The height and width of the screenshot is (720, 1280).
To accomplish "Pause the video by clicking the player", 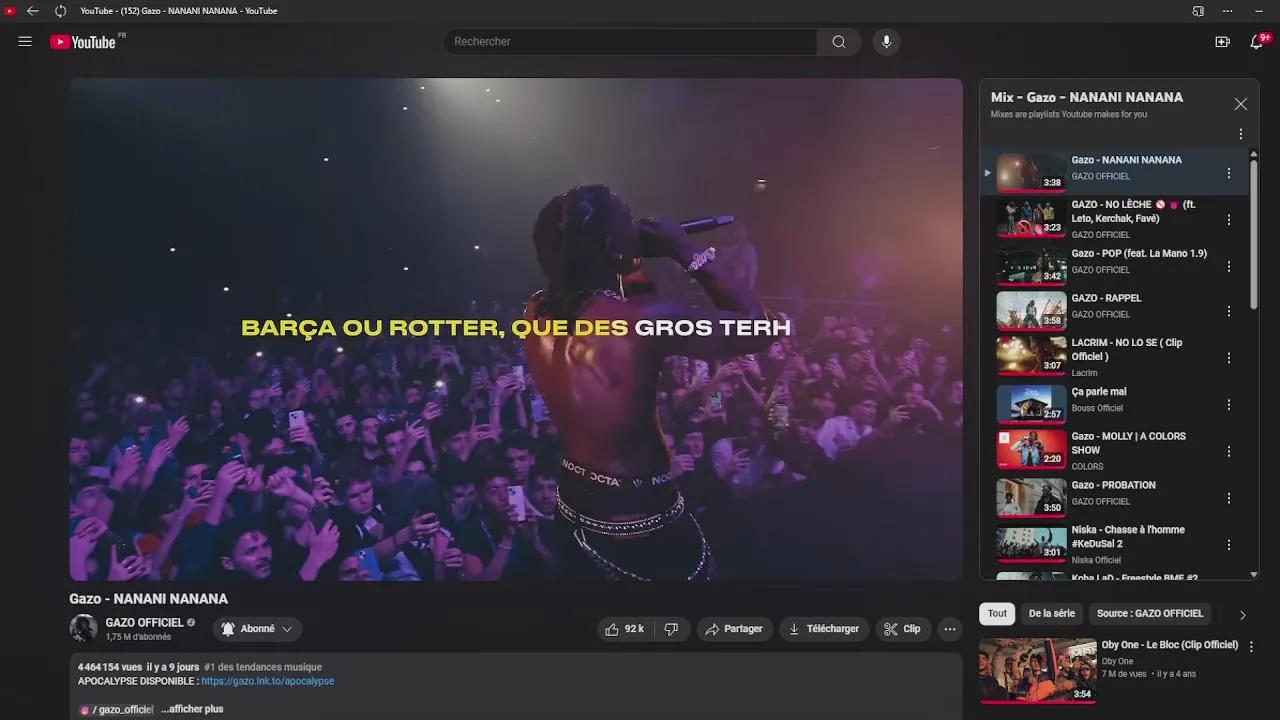I will (516, 329).
